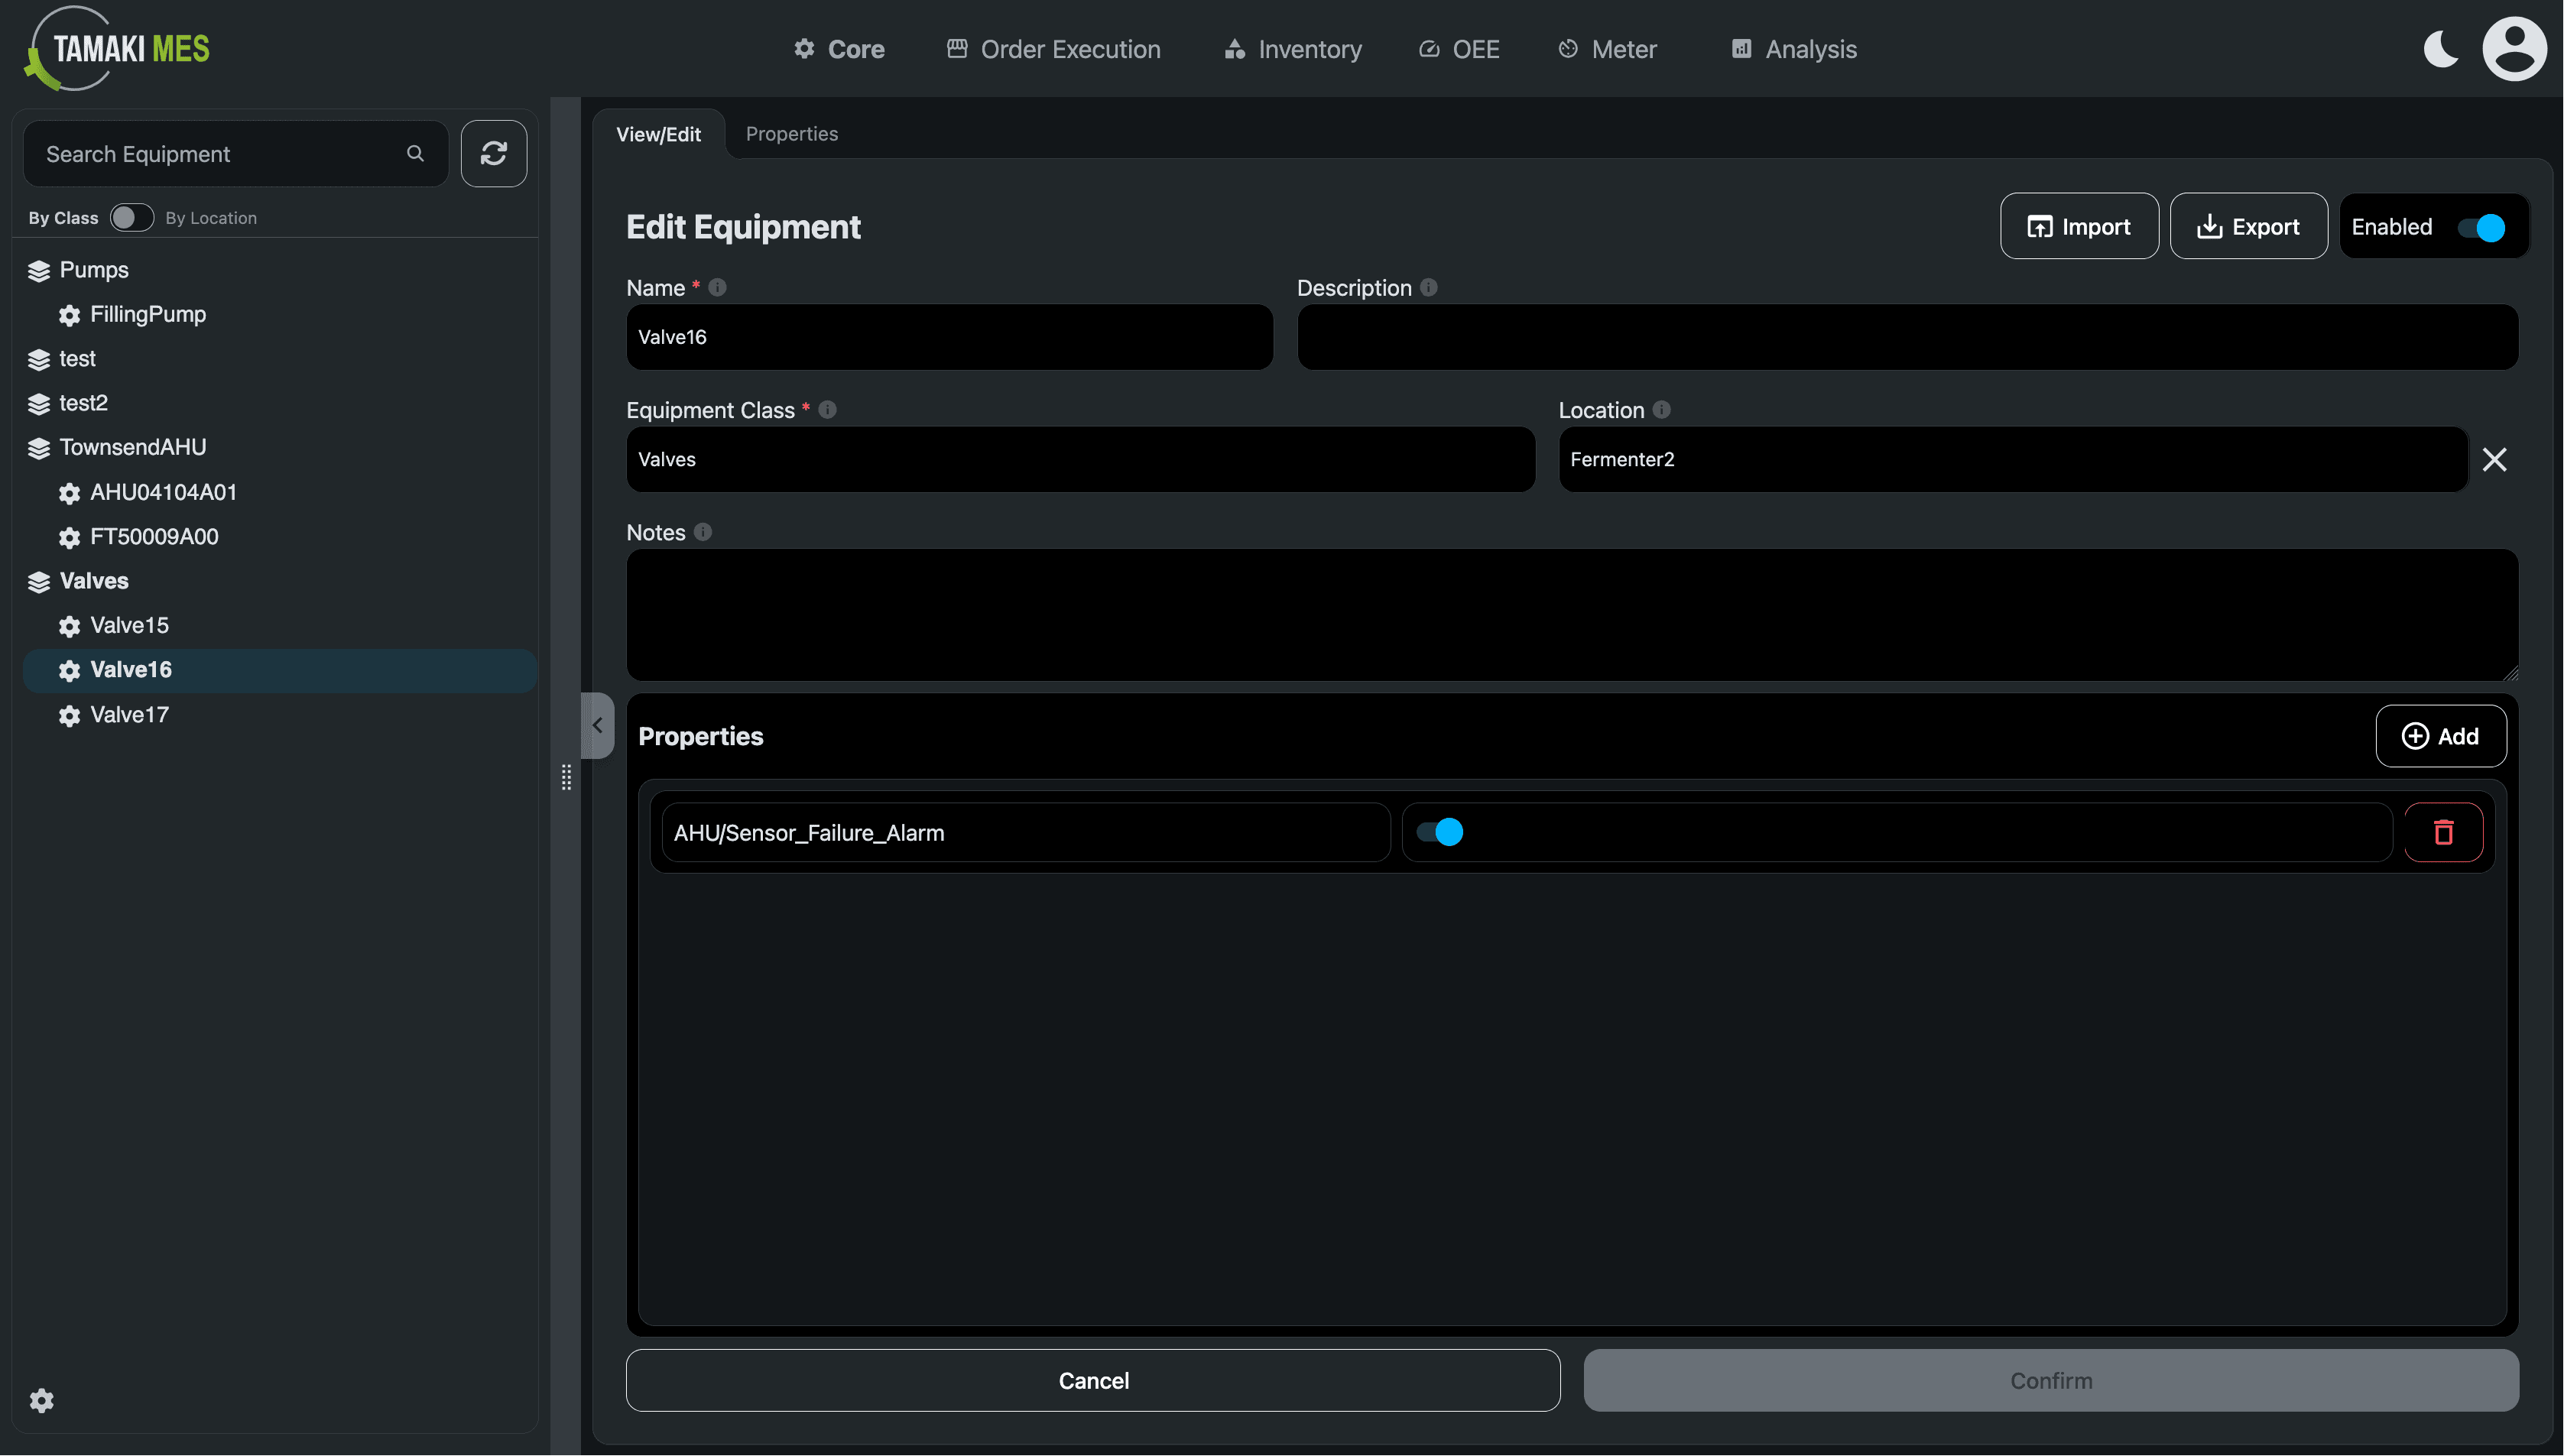Open the OEE menu
The width and height of the screenshot is (2564, 1456).
pos(1459,49)
